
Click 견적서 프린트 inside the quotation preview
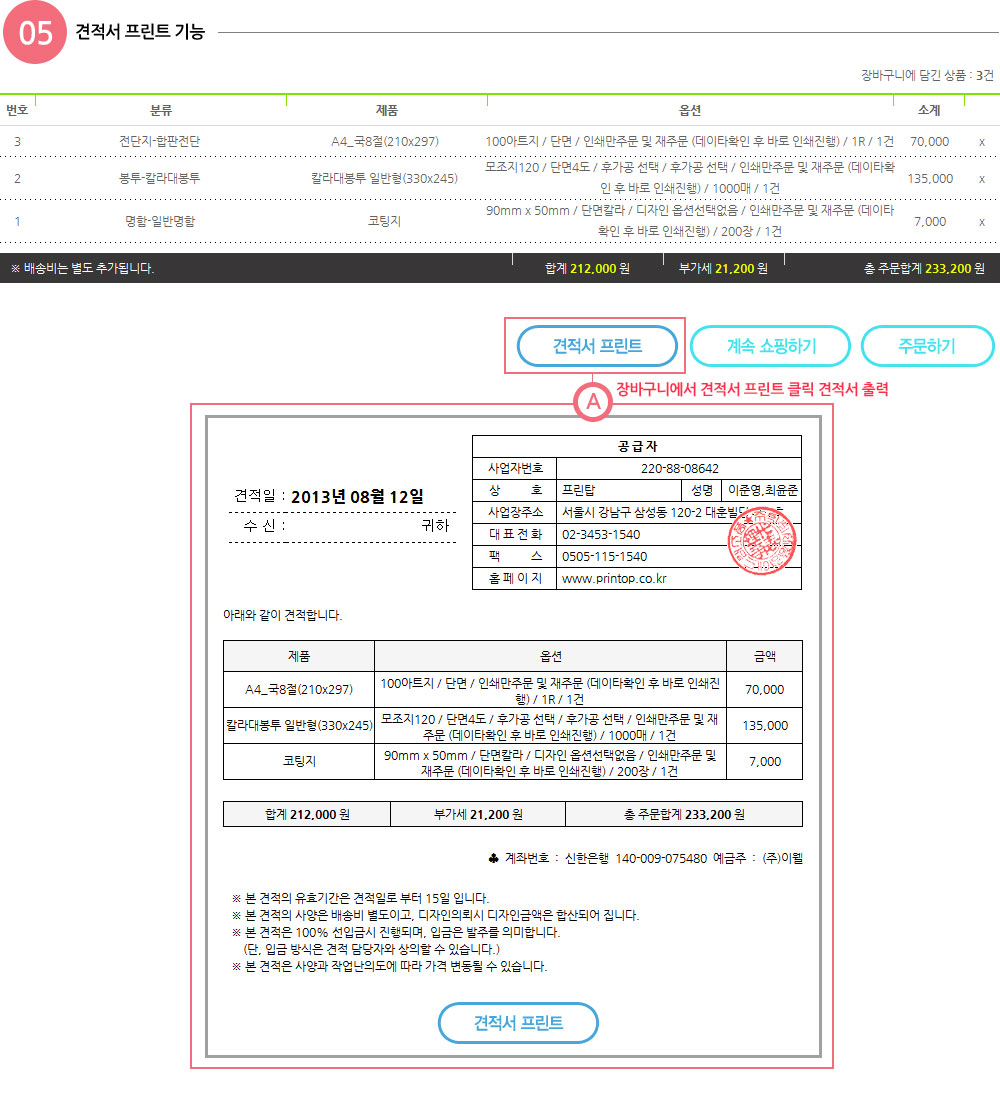tap(518, 1023)
